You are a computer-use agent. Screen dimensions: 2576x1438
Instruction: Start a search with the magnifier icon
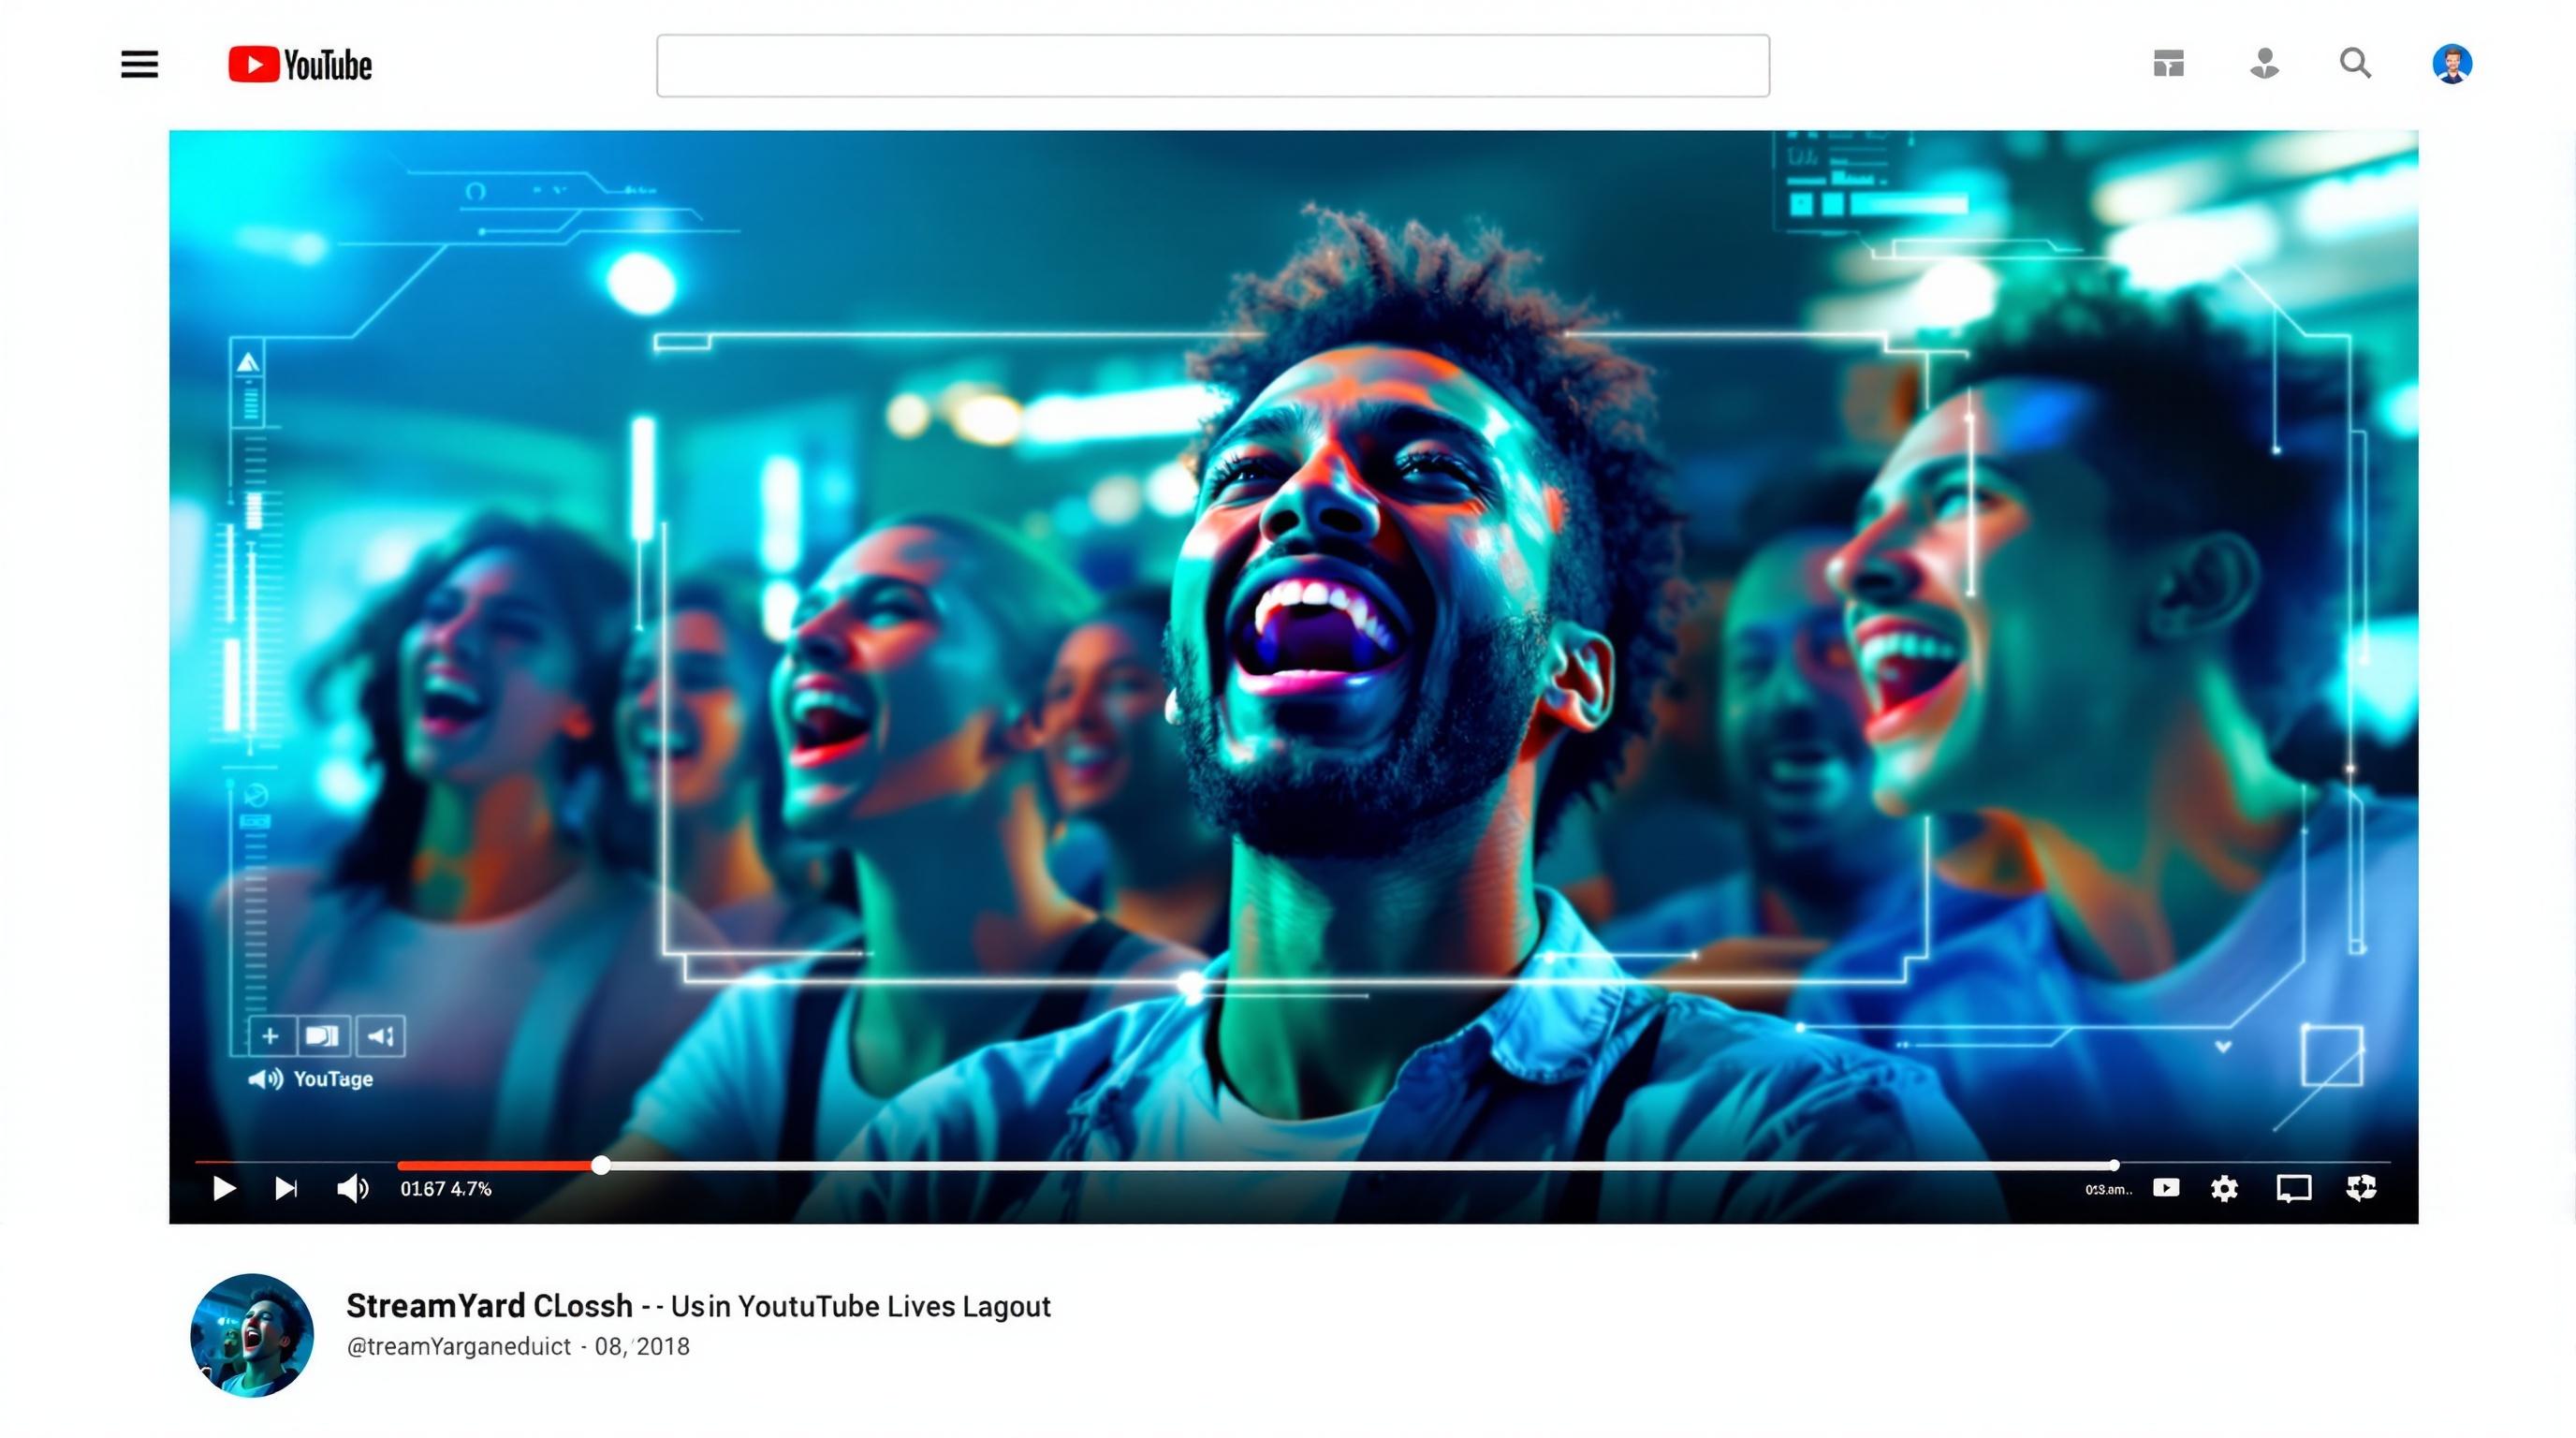(x=2356, y=64)
